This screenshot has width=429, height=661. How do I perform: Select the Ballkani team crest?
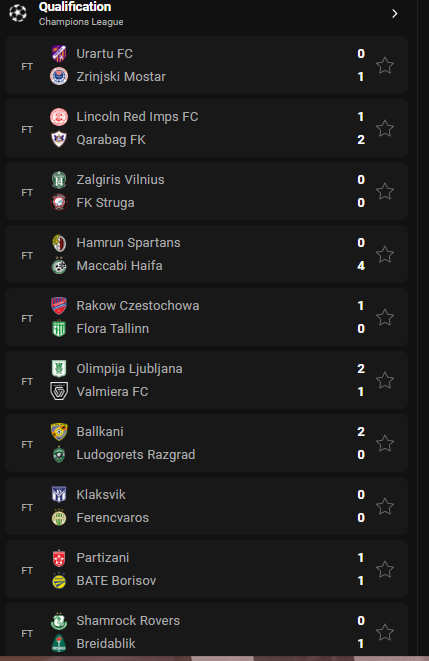click(59, 432)
